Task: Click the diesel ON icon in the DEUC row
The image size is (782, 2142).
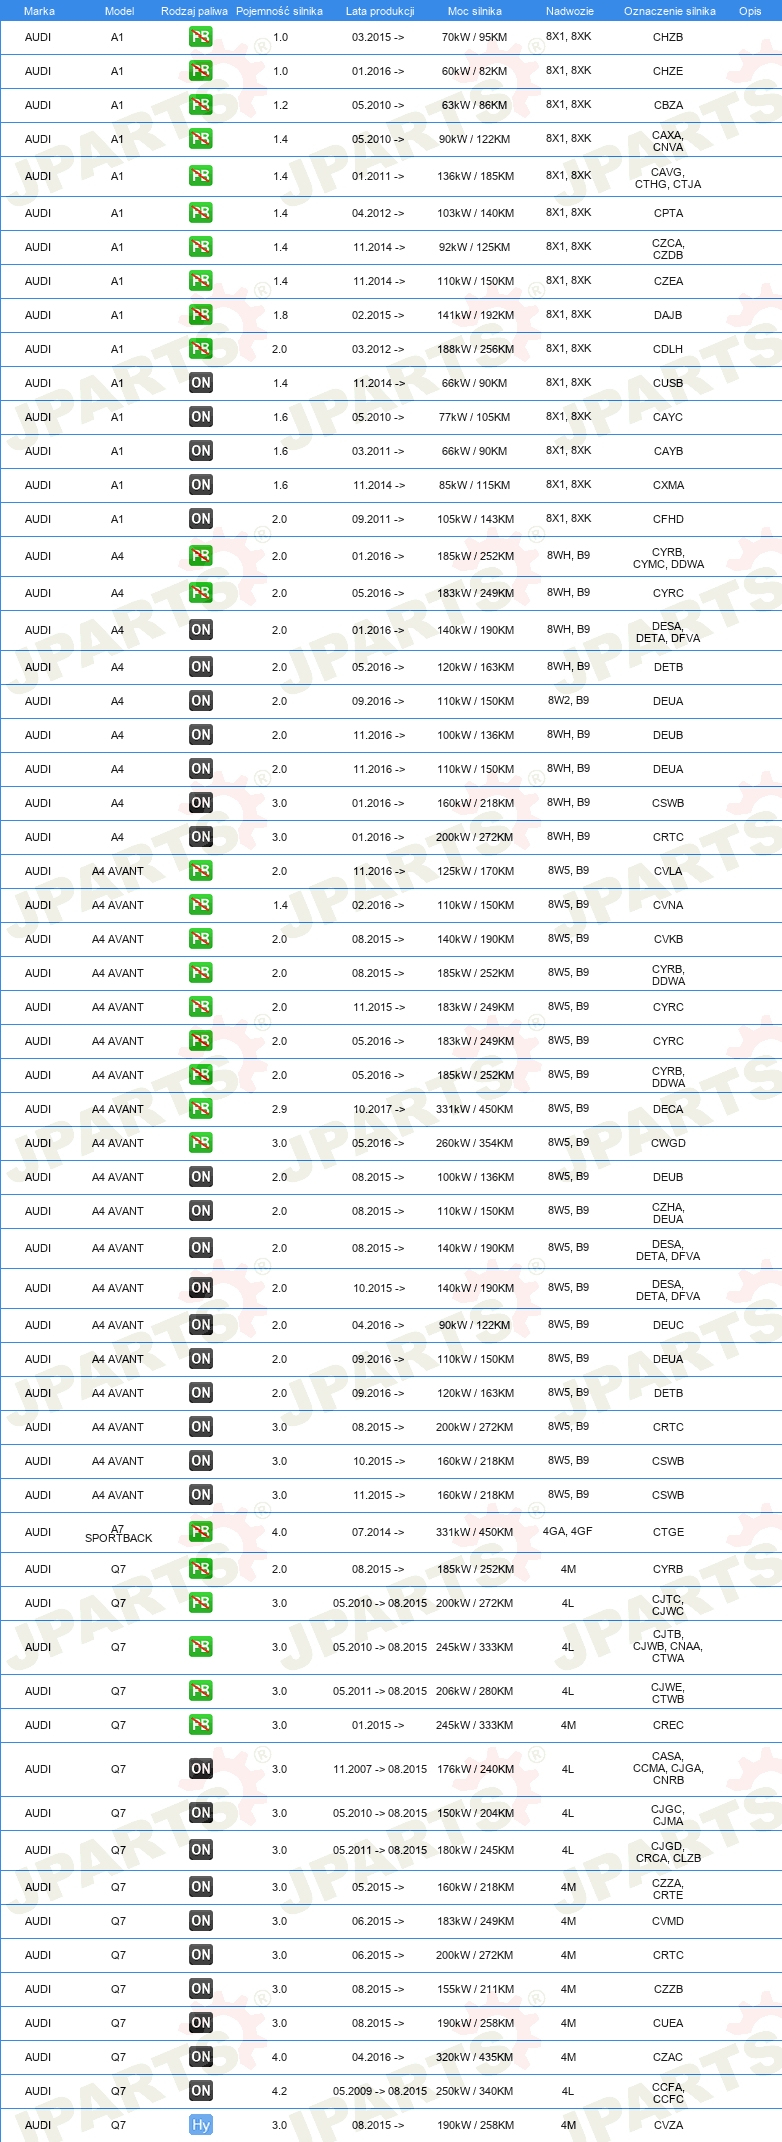Action: pyautogui.click(x=200, y=1325)
